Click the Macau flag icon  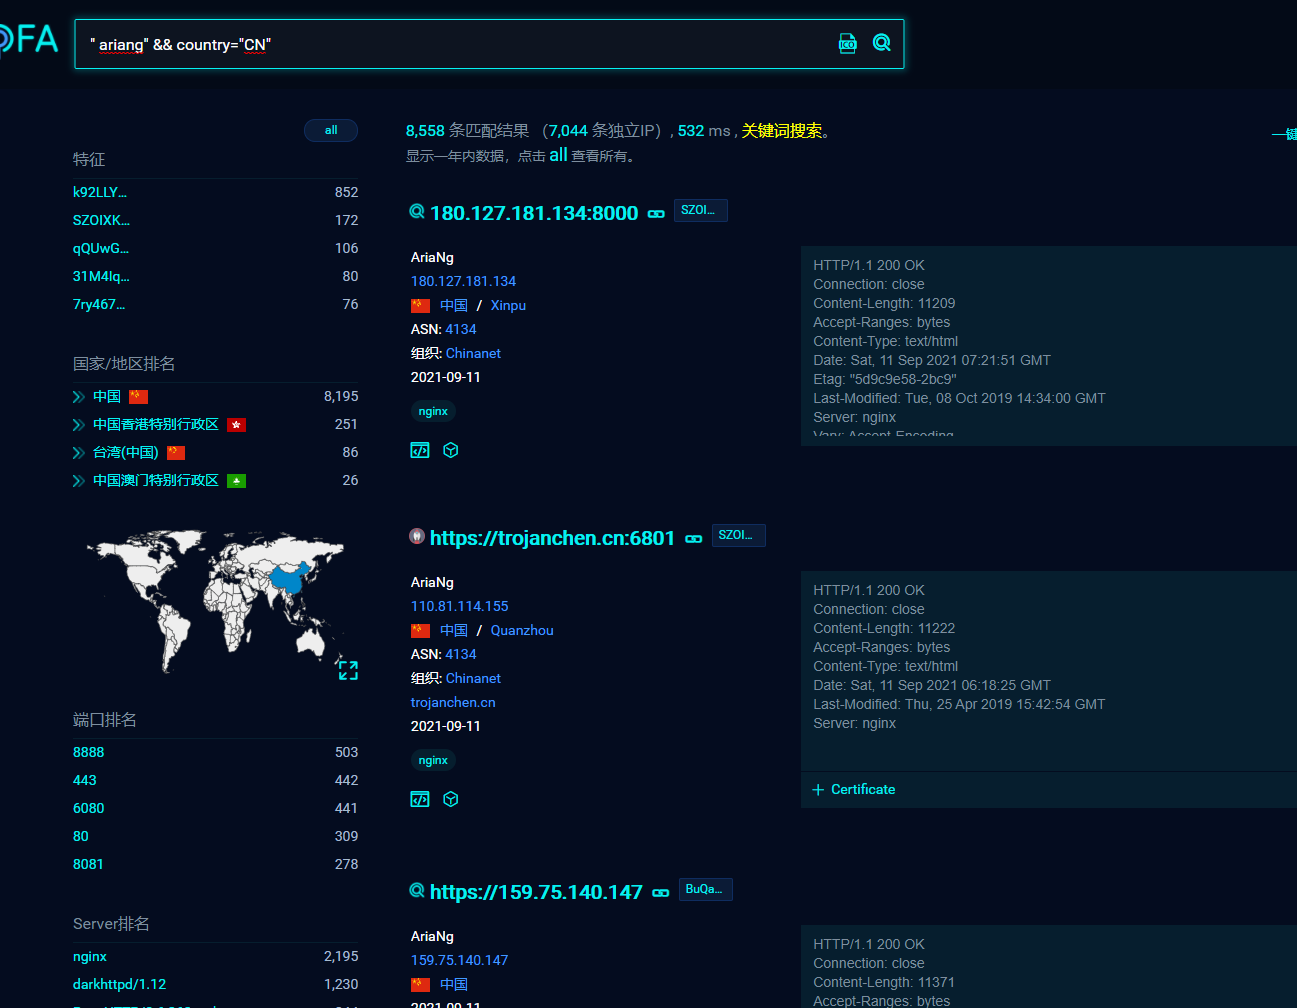coord(236,481)
